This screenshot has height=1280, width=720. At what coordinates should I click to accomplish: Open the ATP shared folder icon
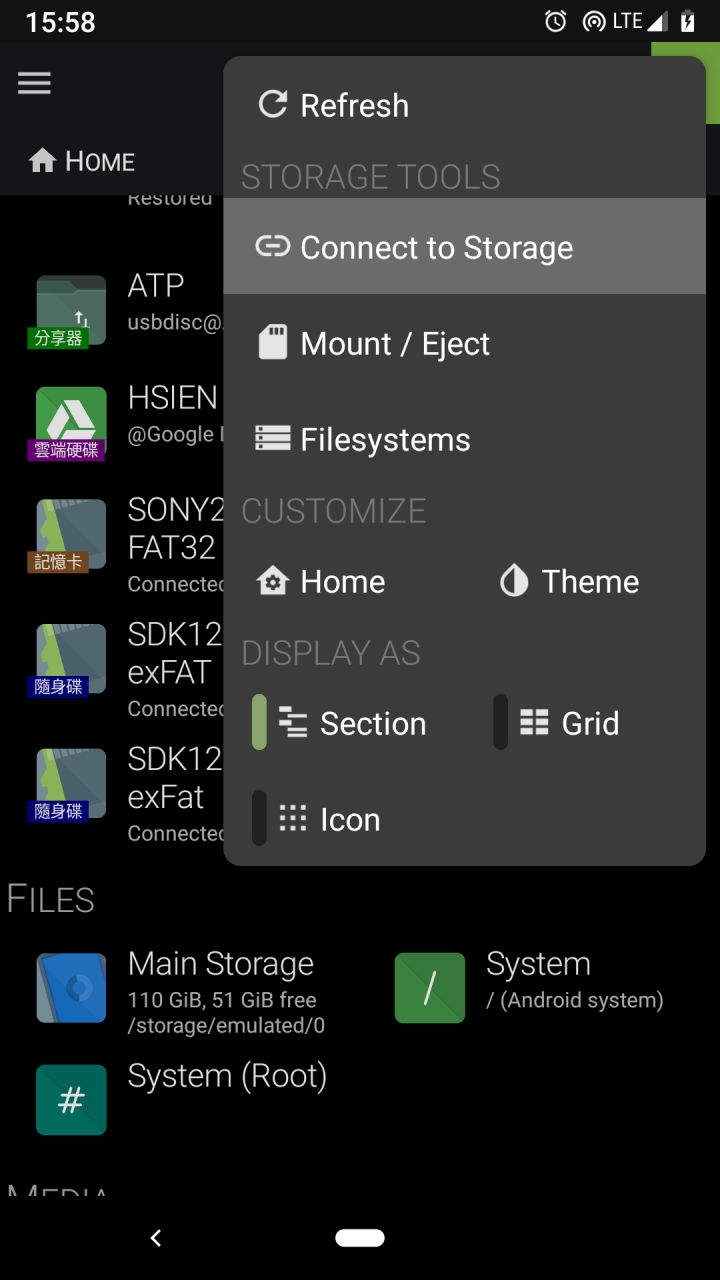click(71, 311)
